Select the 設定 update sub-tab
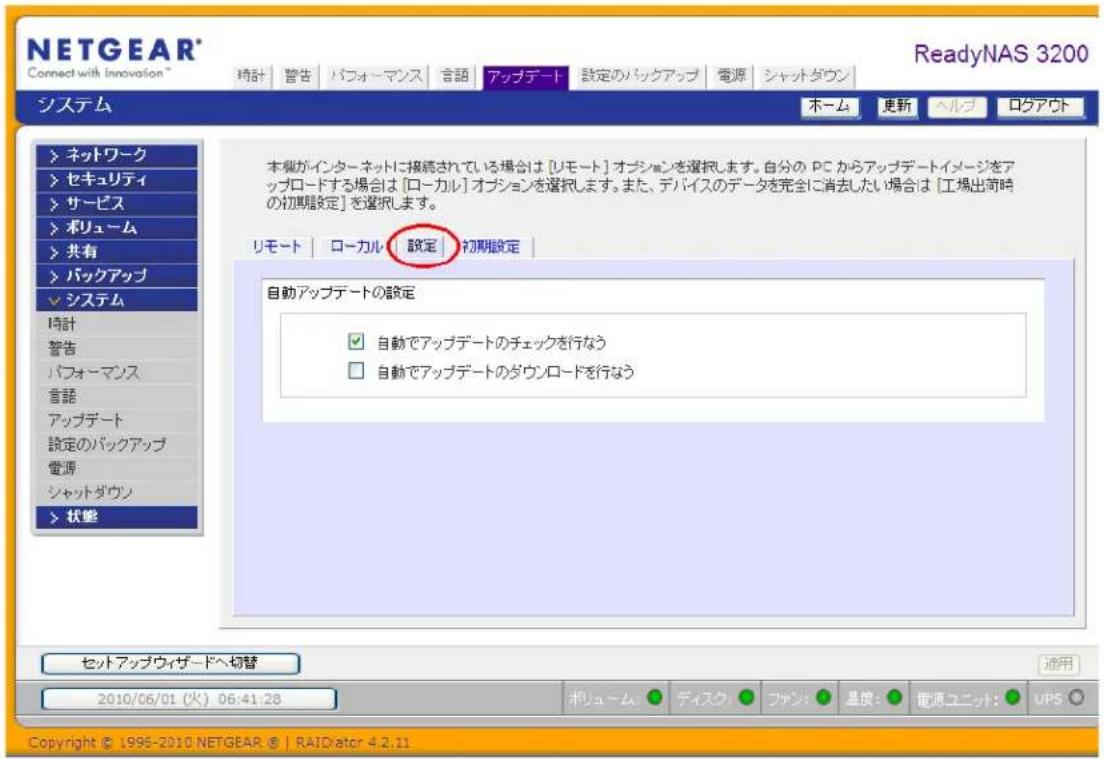This screenshot has height=759, width=1104. pos(422,246)
